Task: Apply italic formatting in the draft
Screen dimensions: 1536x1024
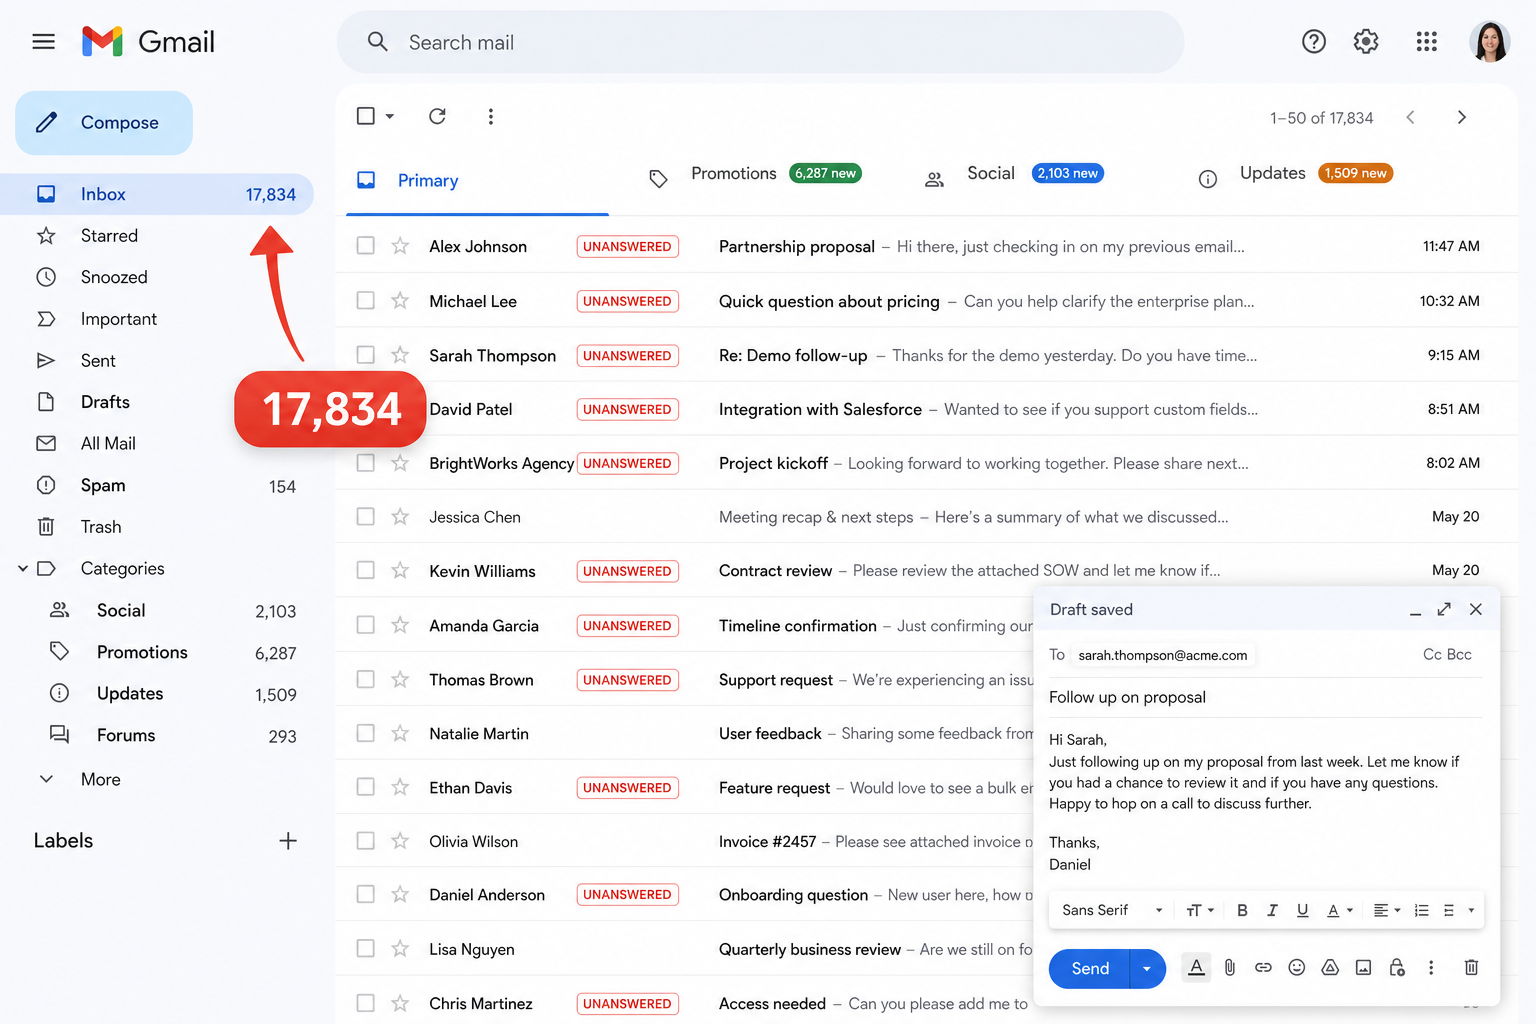Action: [x=1272, y=910]
